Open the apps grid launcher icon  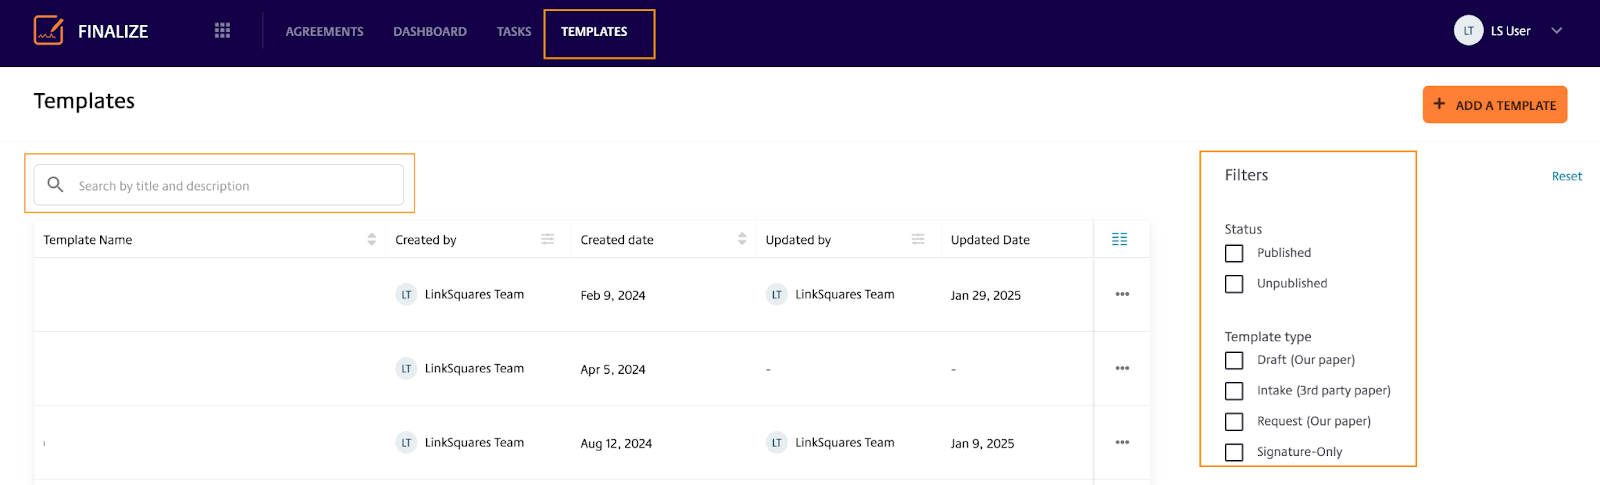tap(222, 31)
